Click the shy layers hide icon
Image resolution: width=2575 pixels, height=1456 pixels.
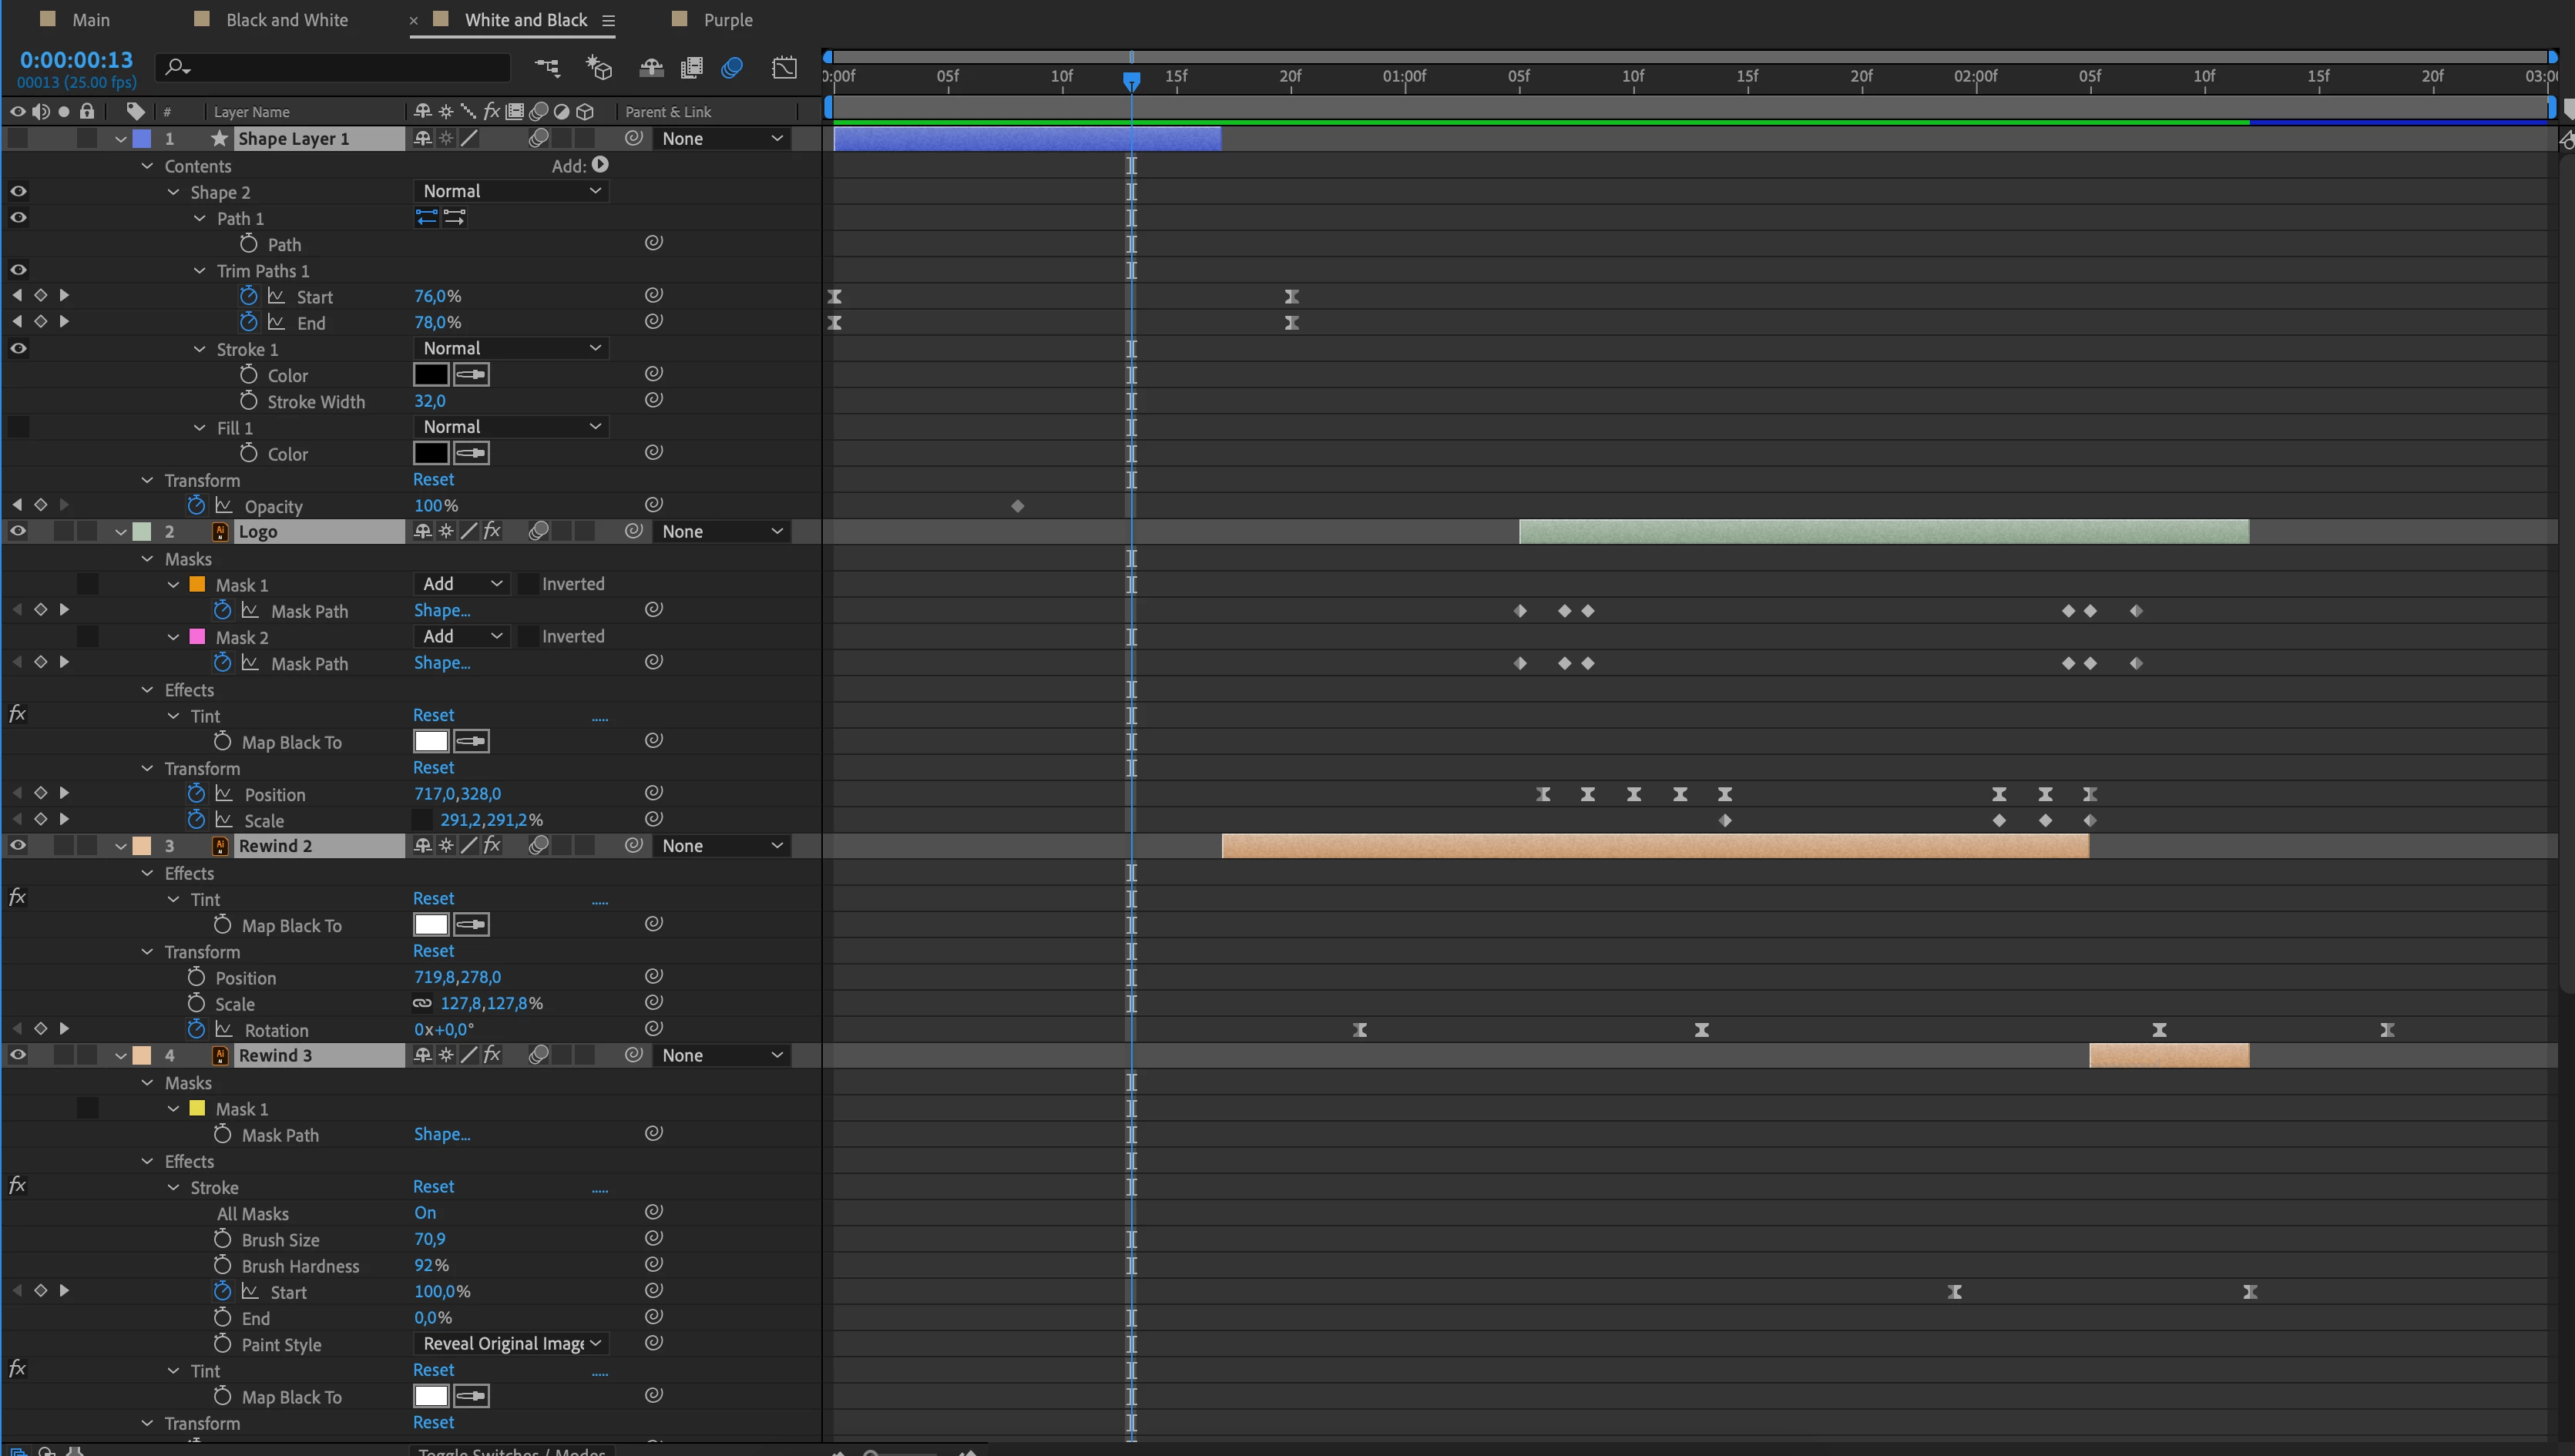[651, 67]
